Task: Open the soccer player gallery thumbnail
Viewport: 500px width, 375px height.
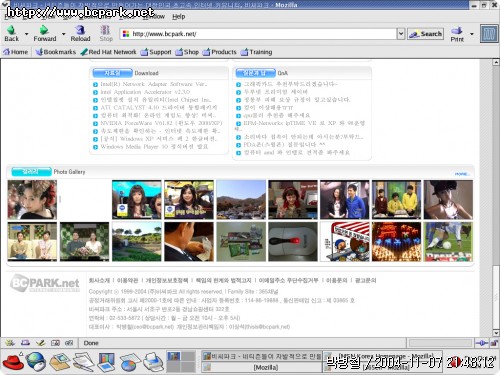Action: pyautogui.click(x=448, y=241)
